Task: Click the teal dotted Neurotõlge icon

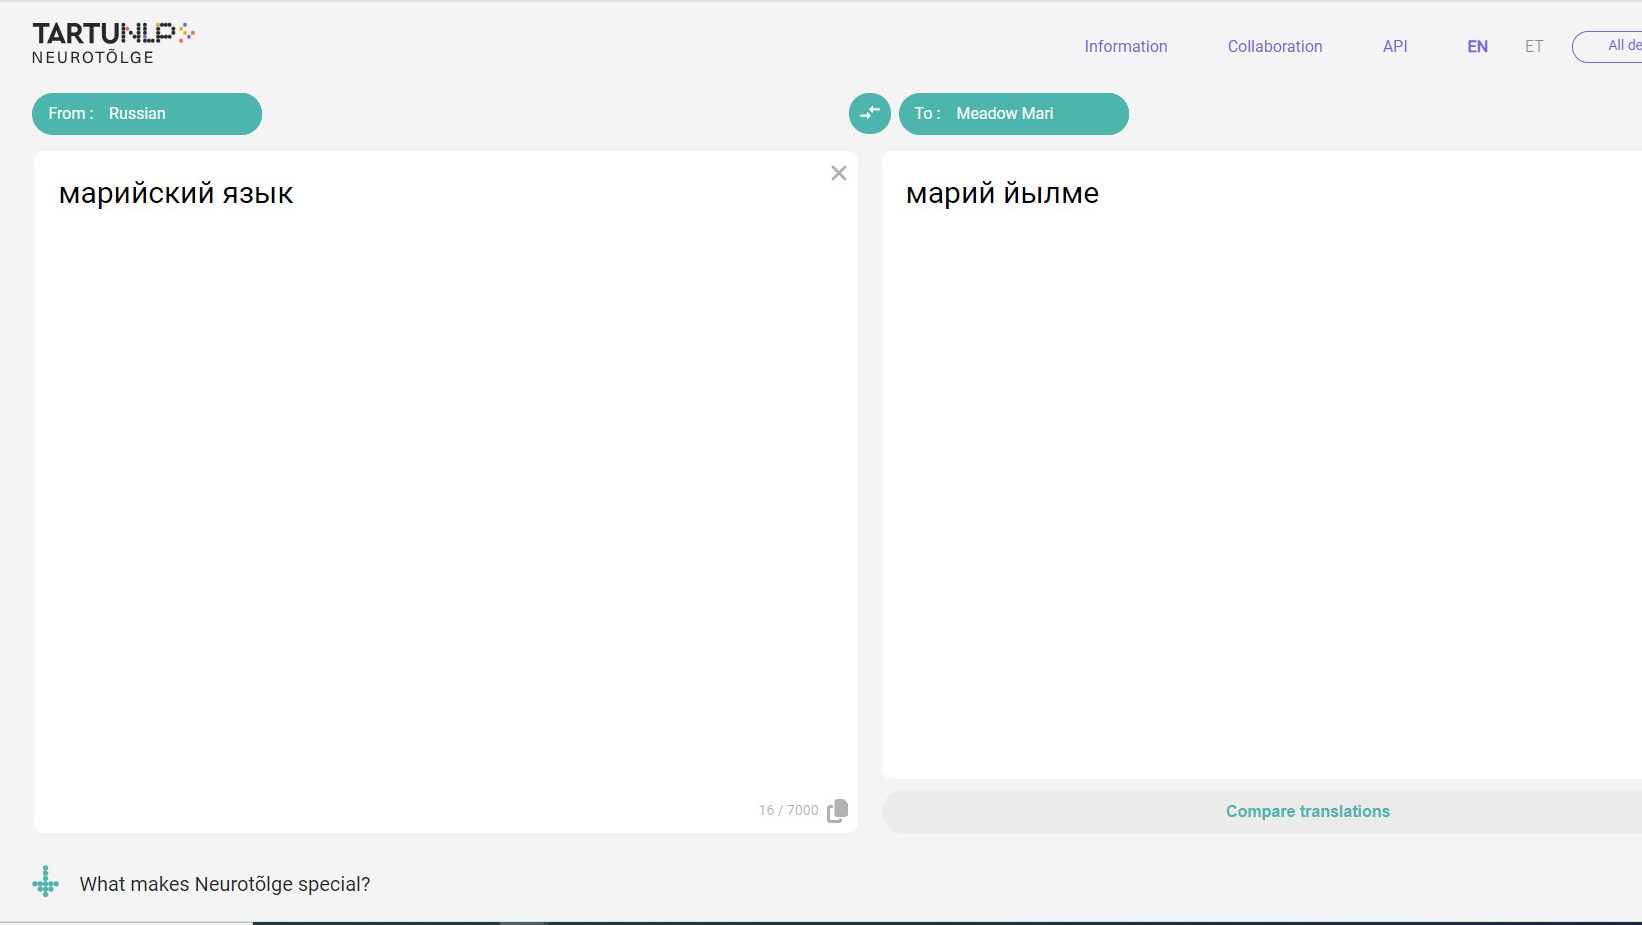Action: pos(46,882)
